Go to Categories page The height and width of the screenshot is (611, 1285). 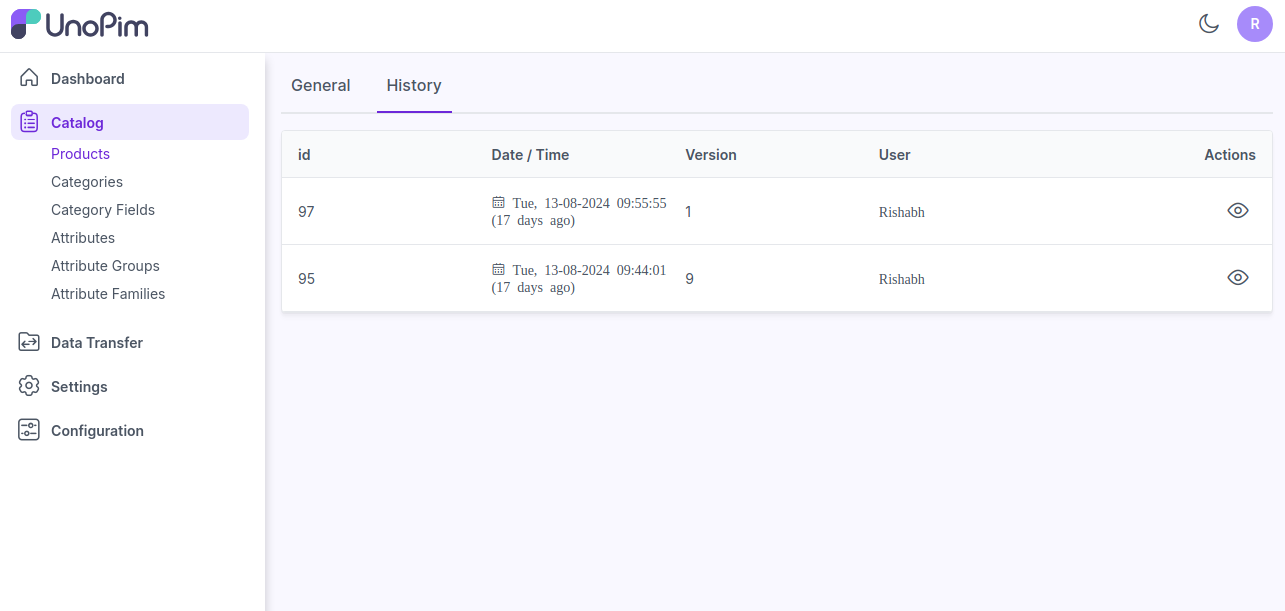[x=87, y=182]
